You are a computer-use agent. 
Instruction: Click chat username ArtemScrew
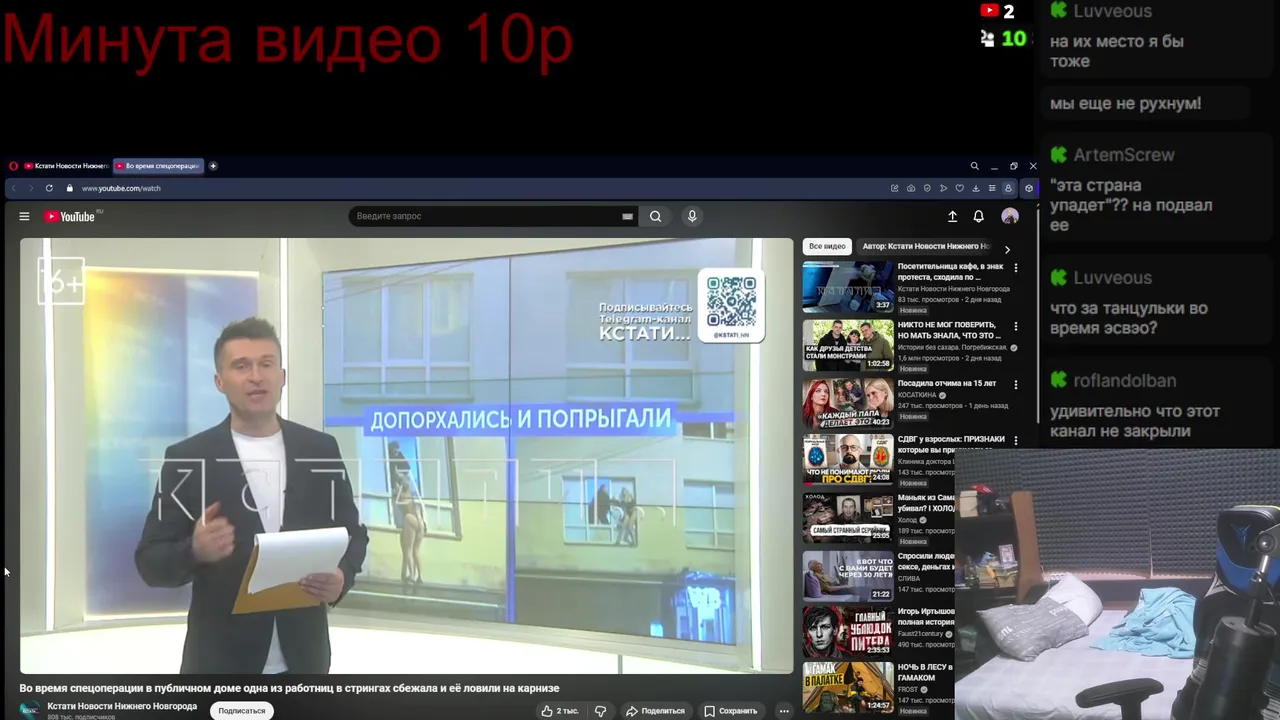tap(1124, 155)
